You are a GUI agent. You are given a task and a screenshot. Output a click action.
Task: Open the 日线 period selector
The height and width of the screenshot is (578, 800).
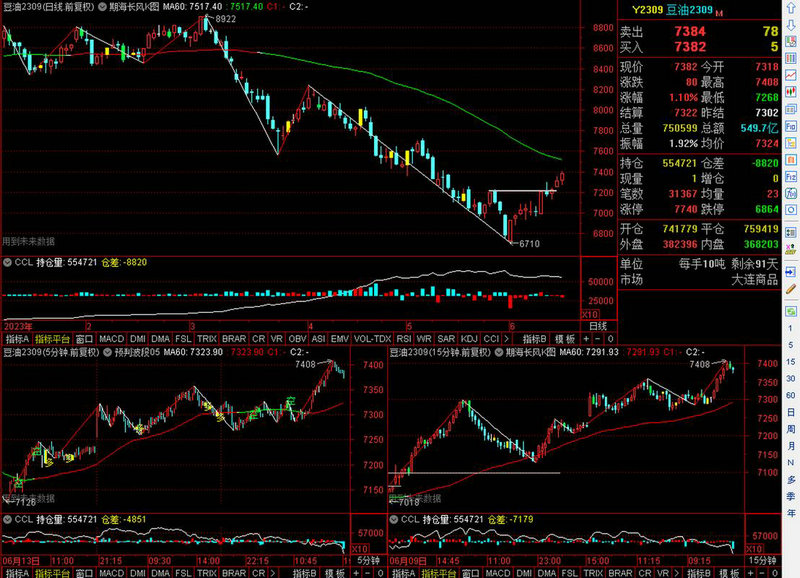click(596, 327)
